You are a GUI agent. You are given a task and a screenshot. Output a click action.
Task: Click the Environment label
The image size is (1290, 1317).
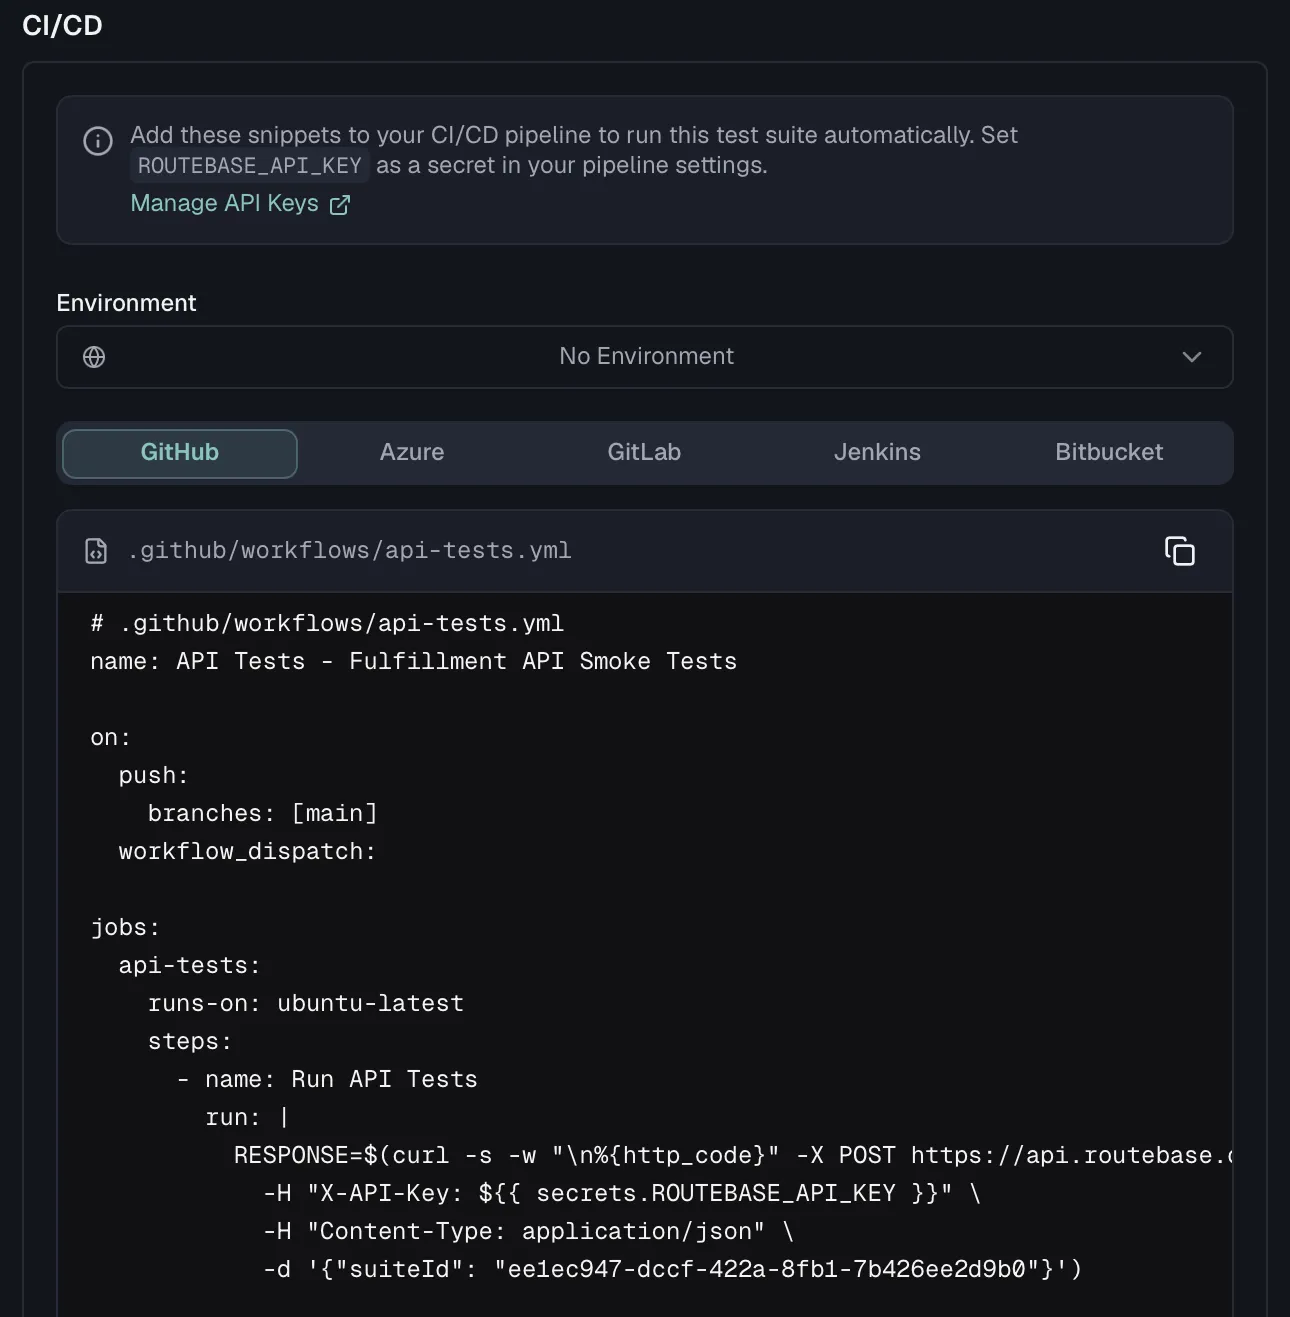coord(126,303)
